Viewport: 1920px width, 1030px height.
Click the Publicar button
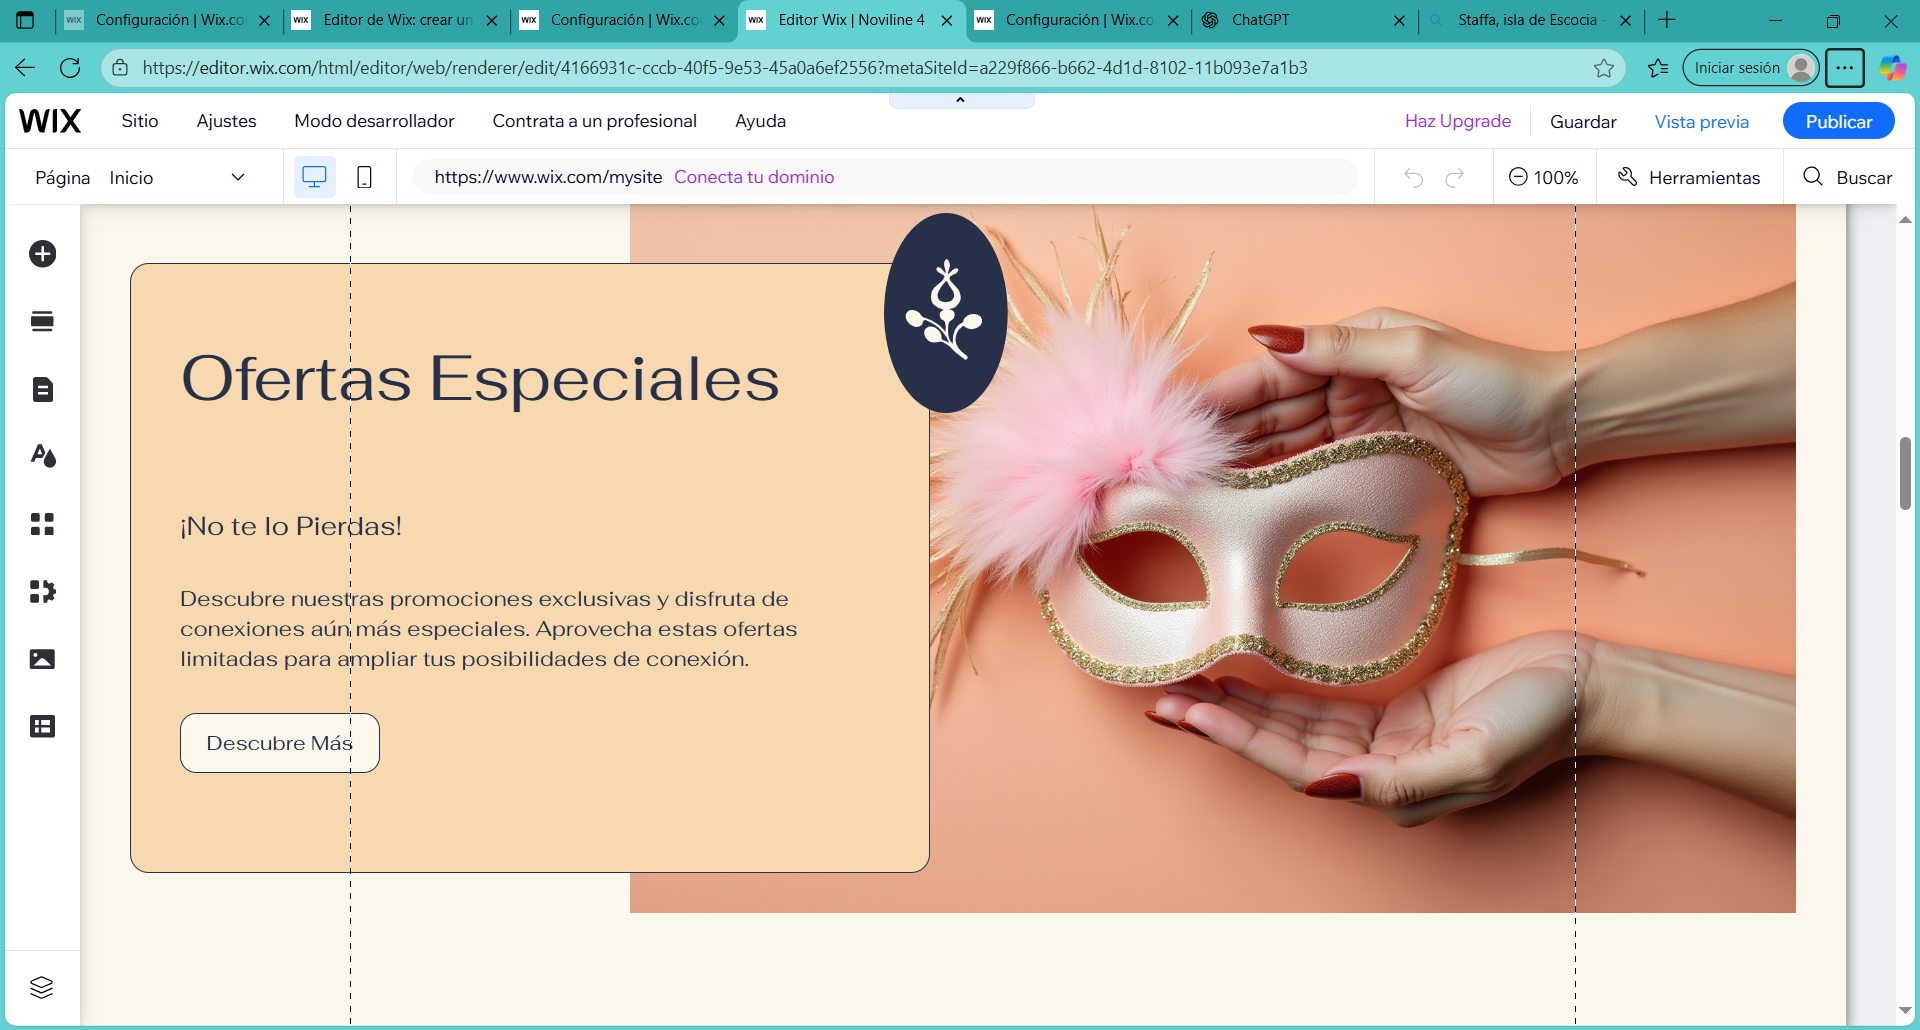click(x=1838, y=121)
